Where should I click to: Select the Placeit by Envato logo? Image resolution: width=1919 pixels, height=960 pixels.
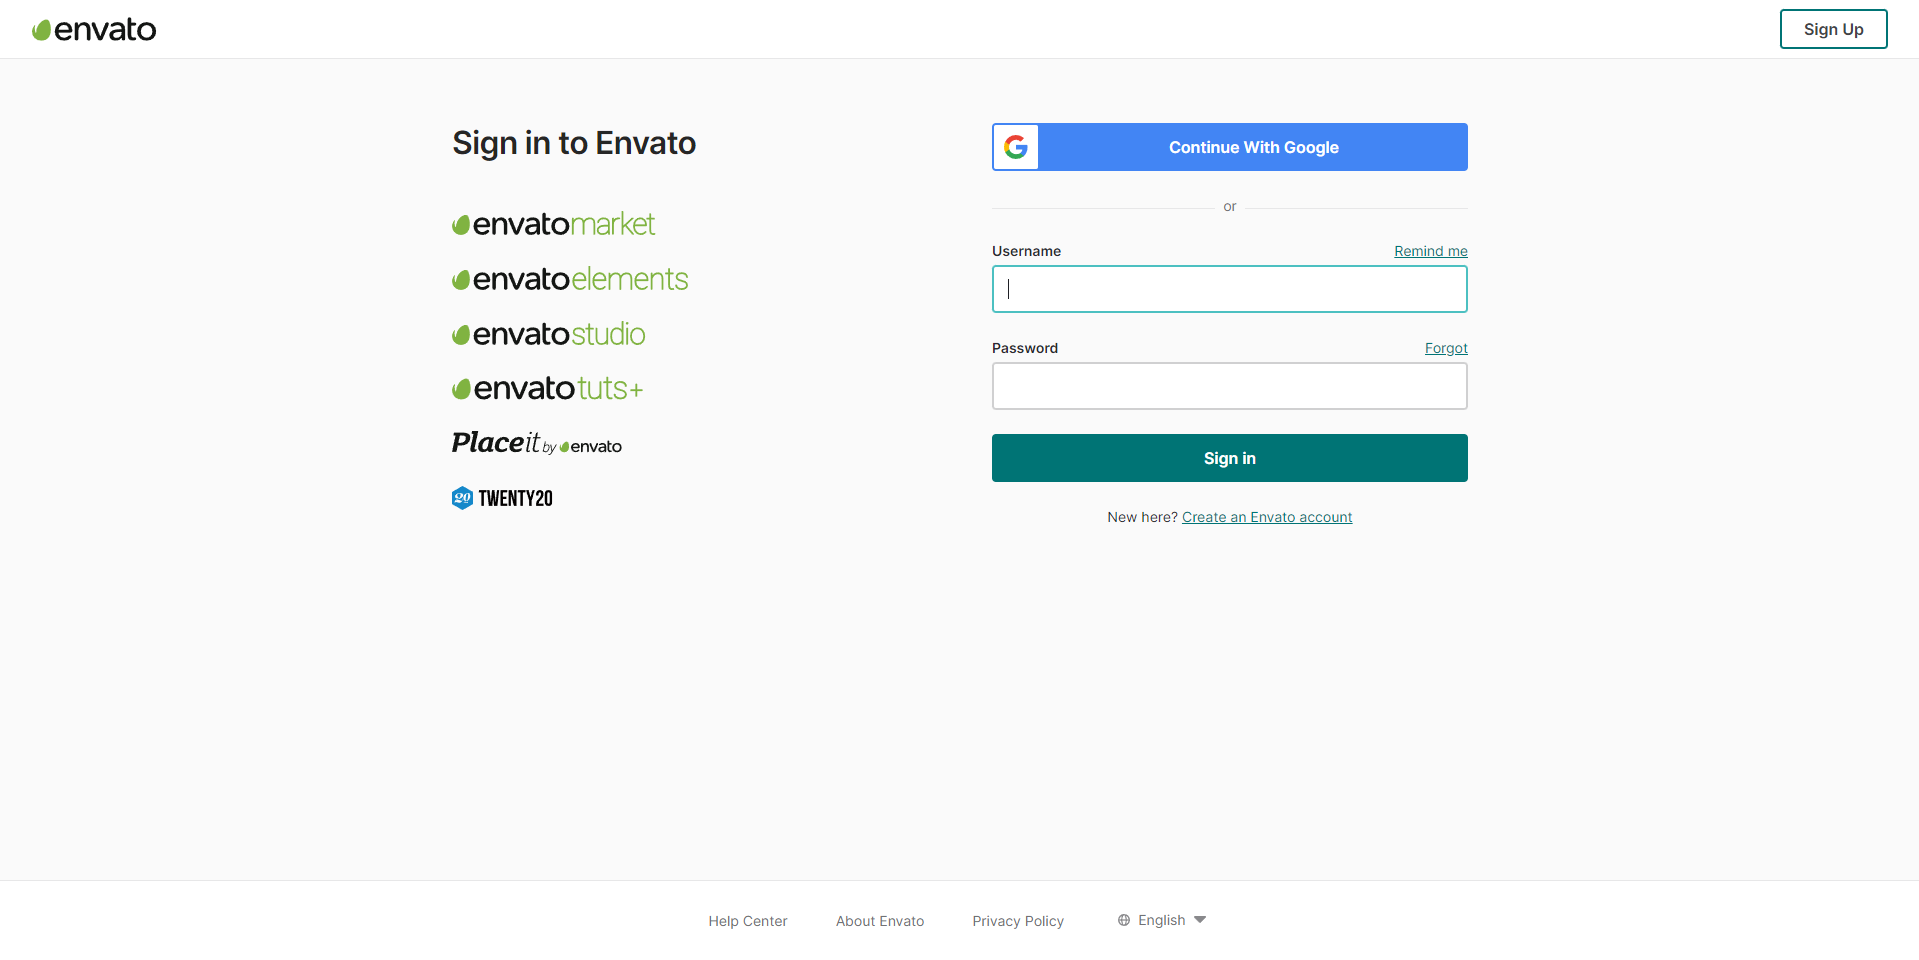point(536,444)
